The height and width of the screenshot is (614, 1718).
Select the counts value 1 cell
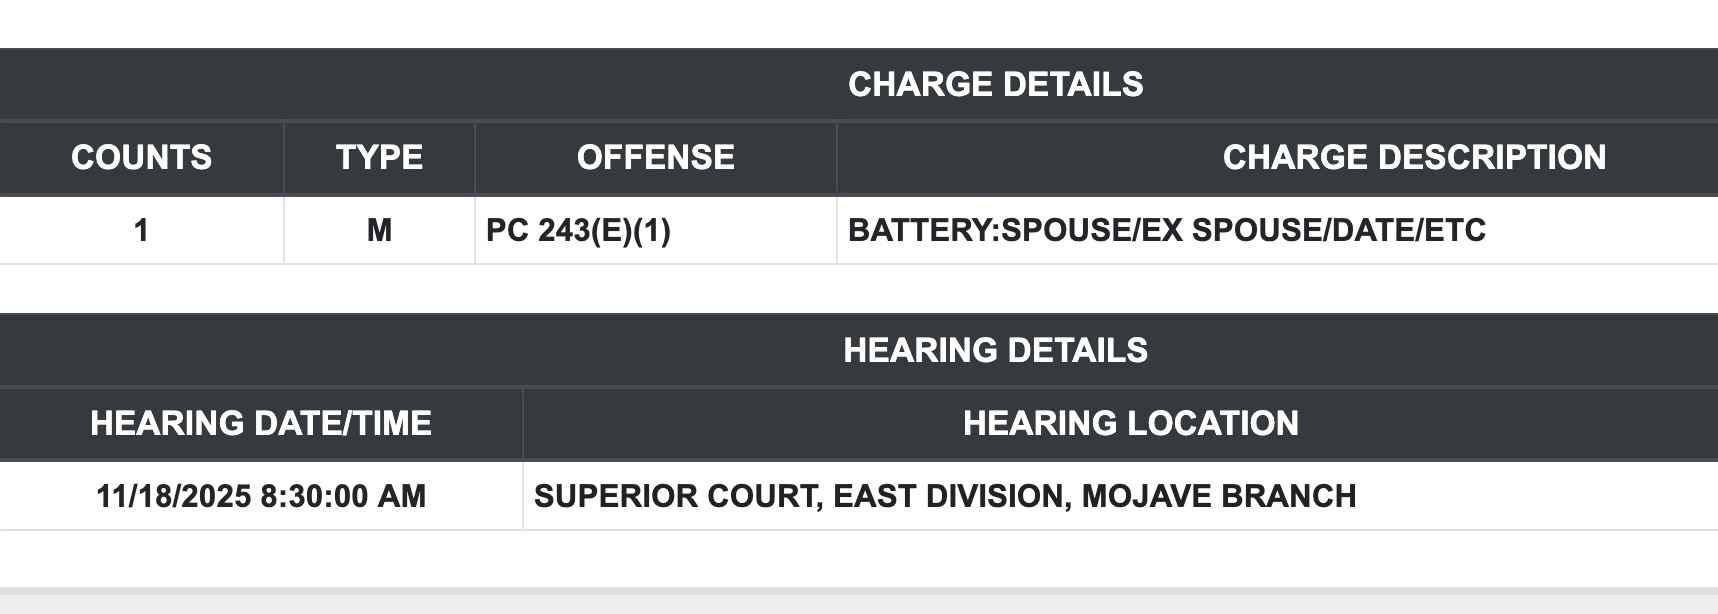[141, 231]
